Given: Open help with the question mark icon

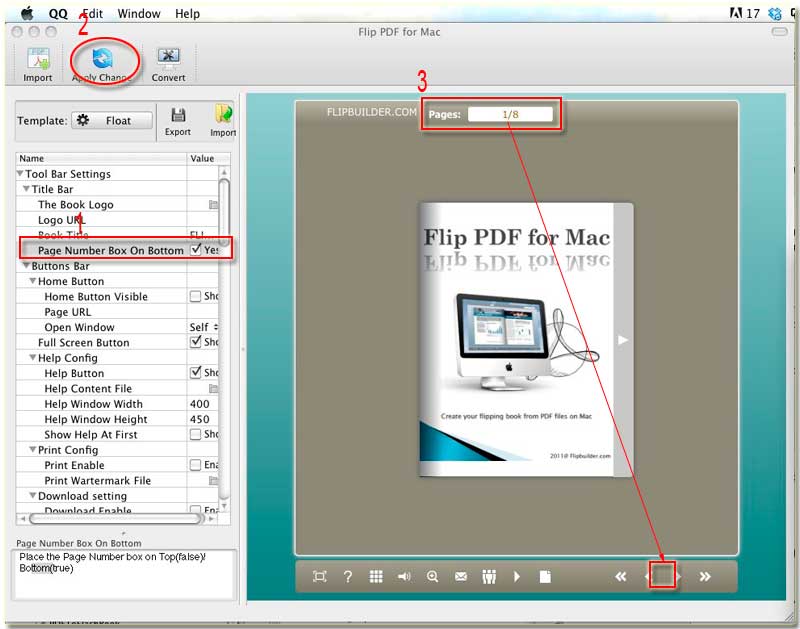Looking at the screenshot, I should pos(348,576).
